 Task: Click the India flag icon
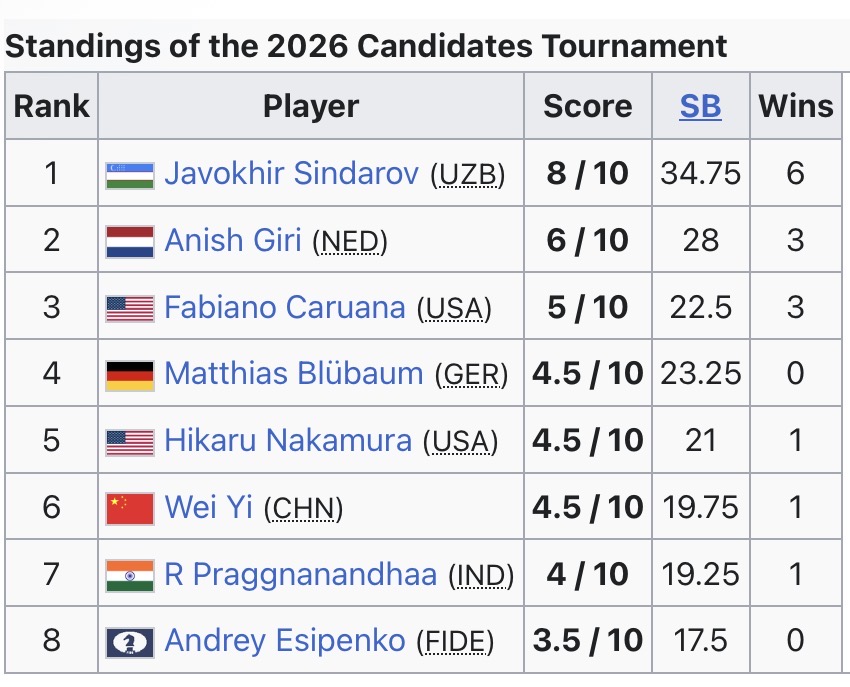[x=130, y=575]
